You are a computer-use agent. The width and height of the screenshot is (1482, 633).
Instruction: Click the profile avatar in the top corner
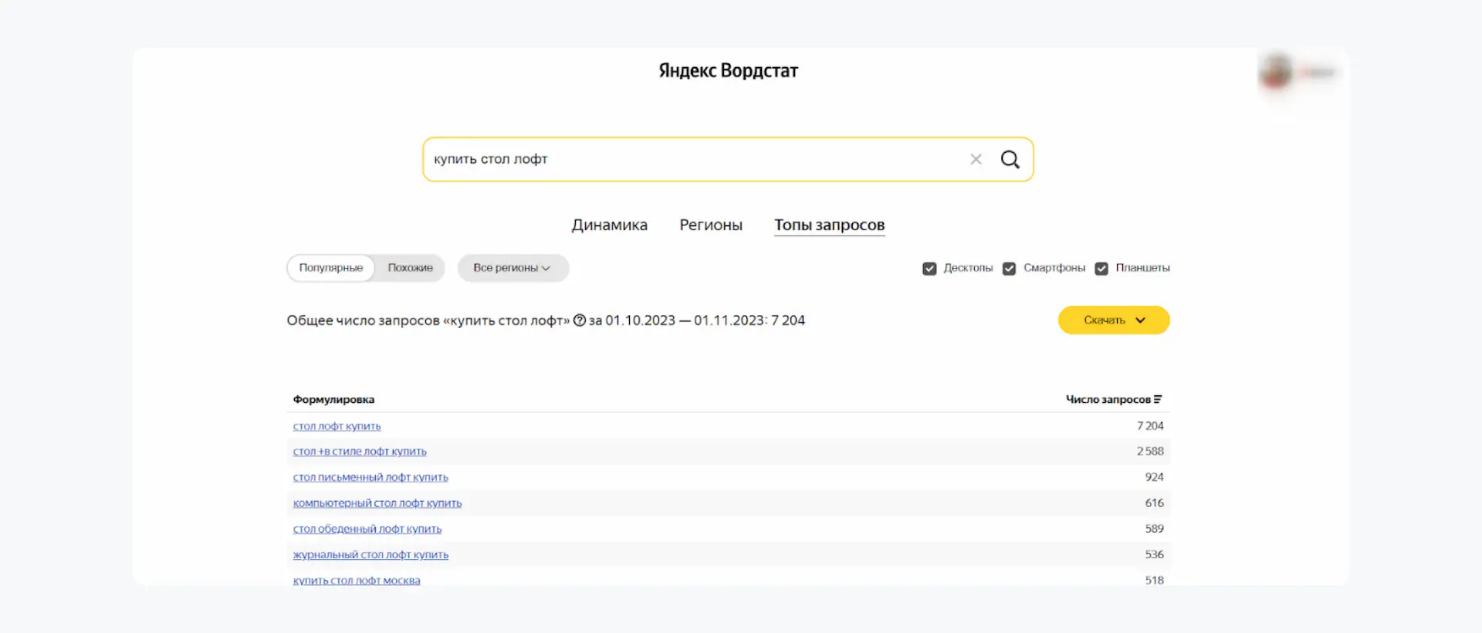[x=1275, y=70]
